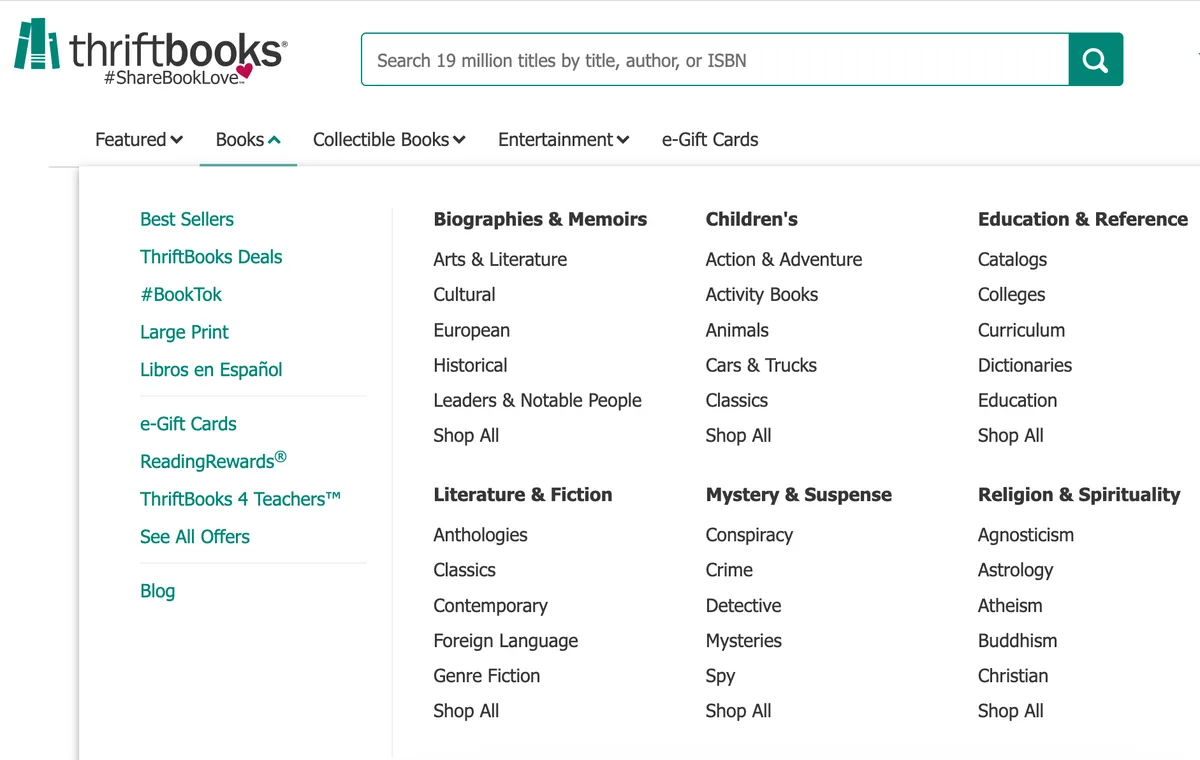Image resolution: width=1200 pixels, height=760 pixels.
Task: Open the Mystery & Suspense heading
Action: coord(798,495)
